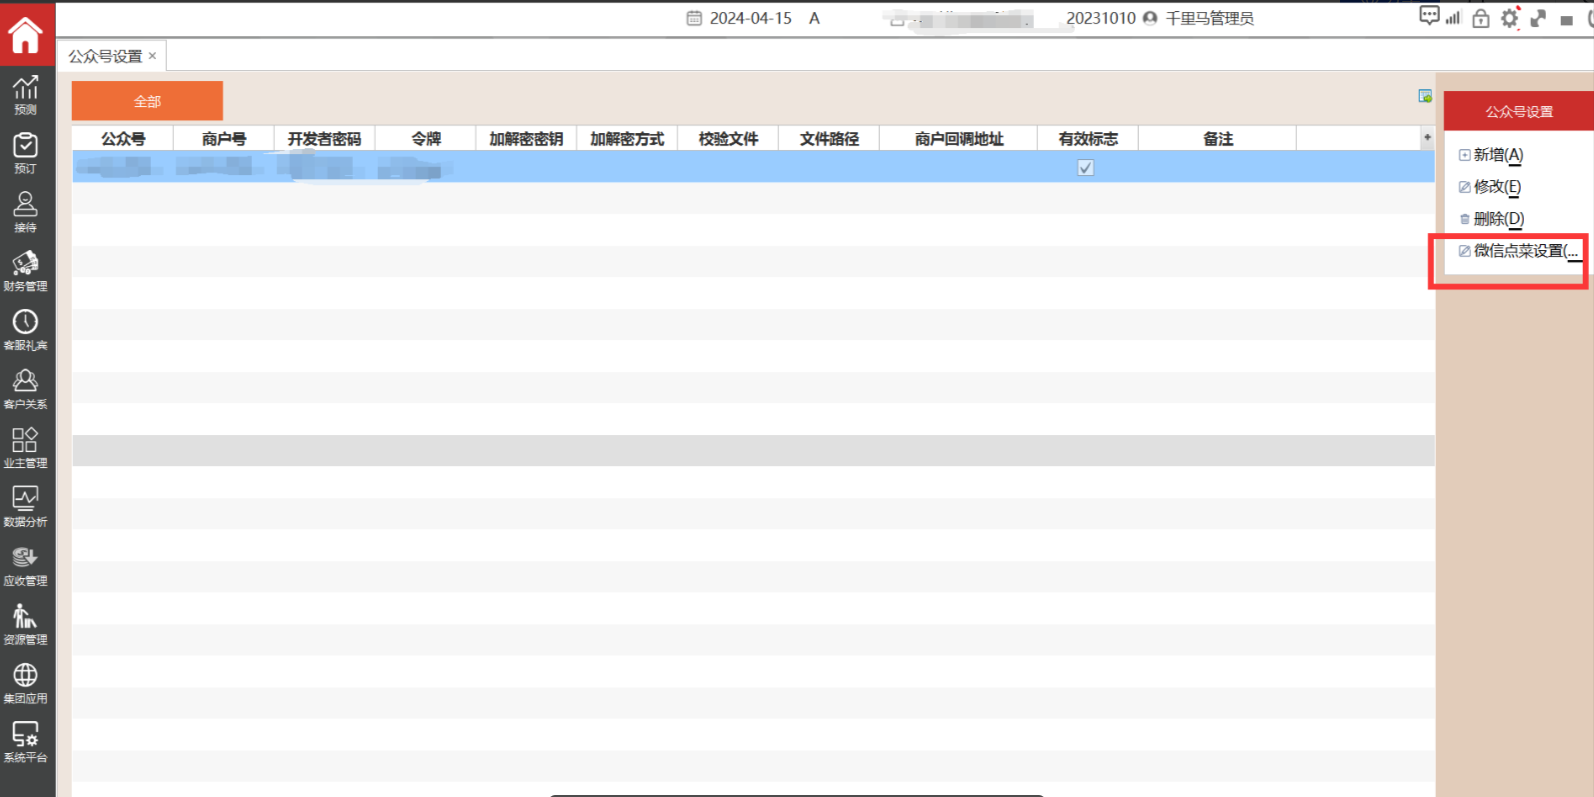Click the table column chooser arrow
1594x797 pixels.
click(1427, 138)
